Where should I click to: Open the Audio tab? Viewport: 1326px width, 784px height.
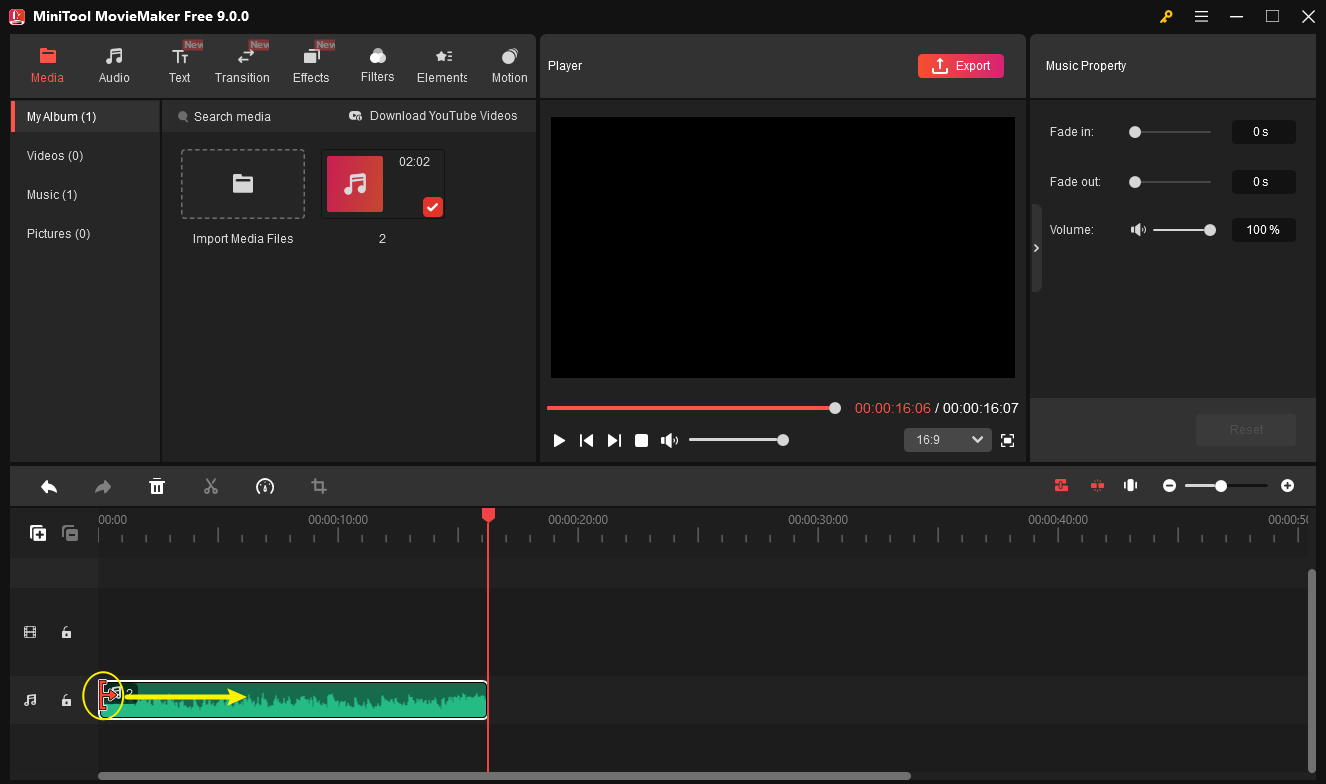pyautogui.click(x=114, y=65)
